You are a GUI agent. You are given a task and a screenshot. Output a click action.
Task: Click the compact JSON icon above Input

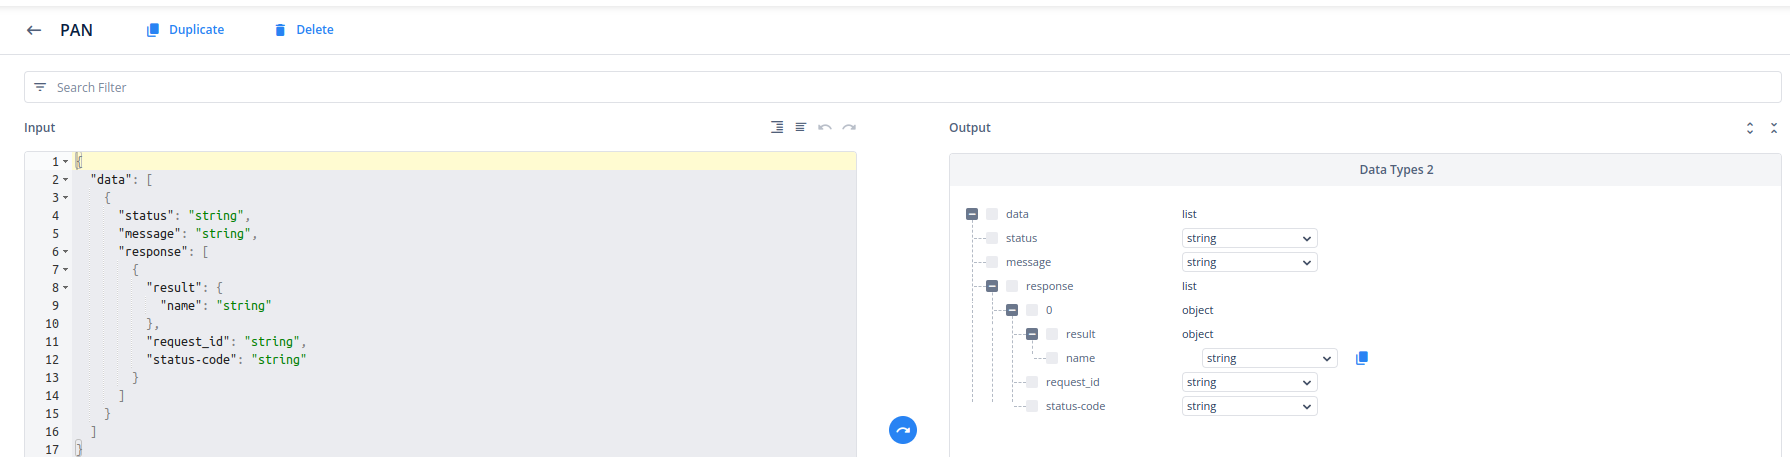pyautogui.click(x=801, y=127)
